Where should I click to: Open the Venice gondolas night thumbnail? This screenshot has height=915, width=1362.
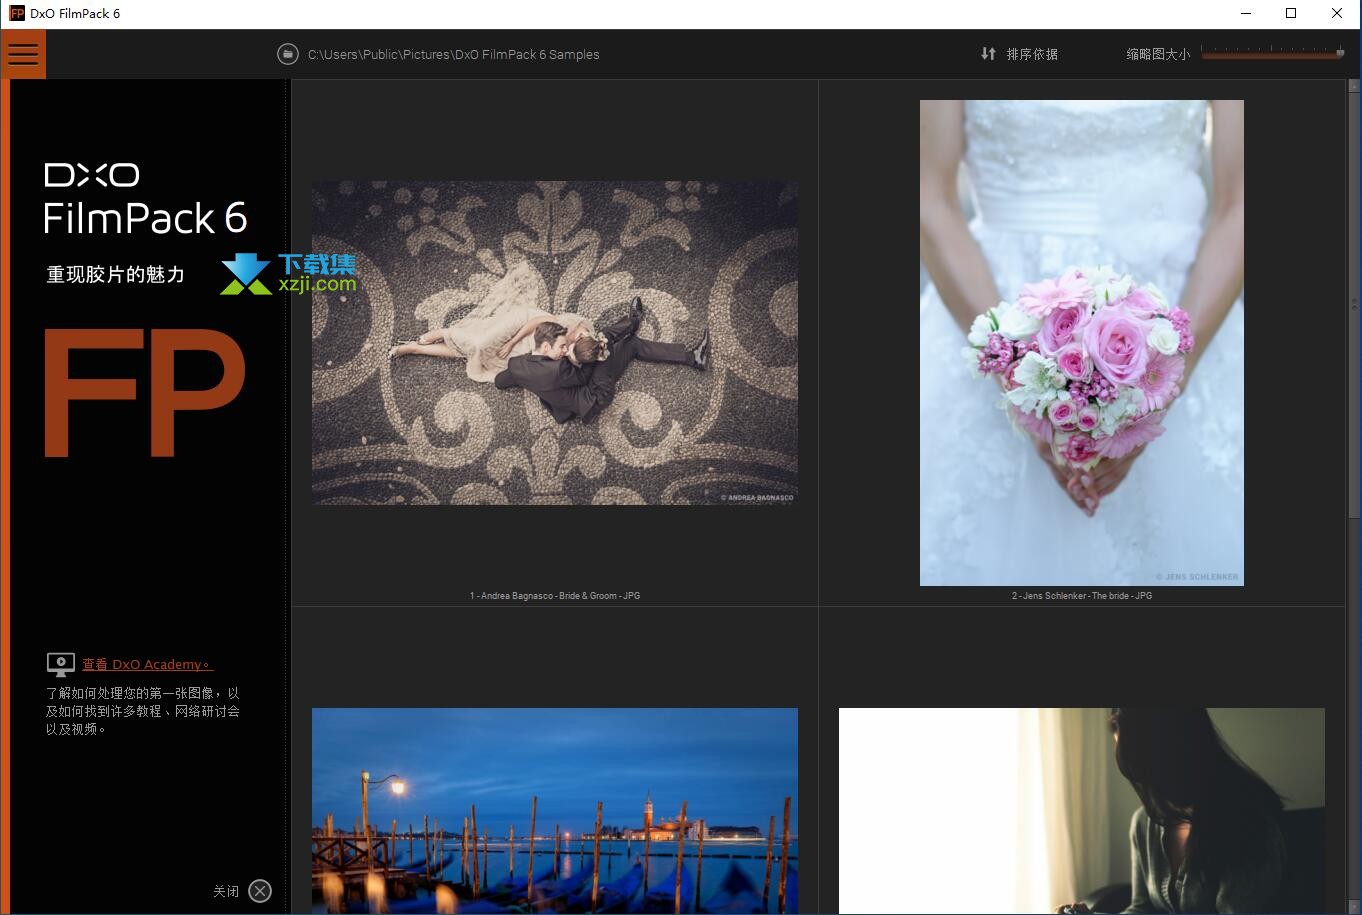[555, 811]
